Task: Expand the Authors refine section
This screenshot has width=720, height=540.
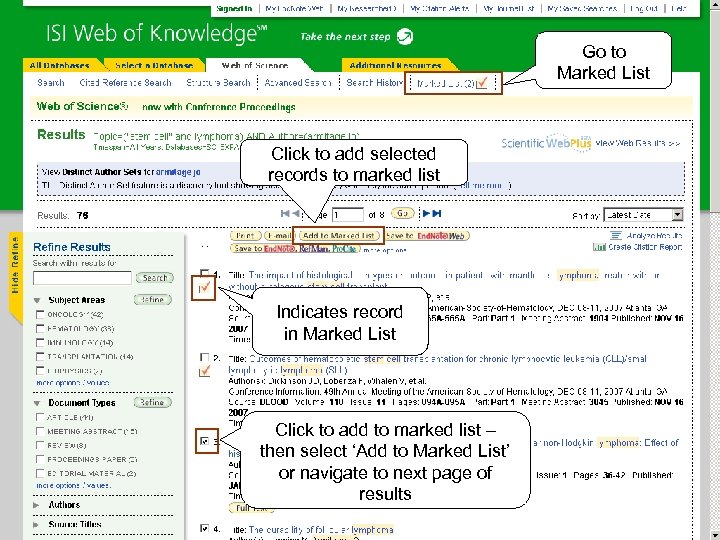Action: coord(37,505)
